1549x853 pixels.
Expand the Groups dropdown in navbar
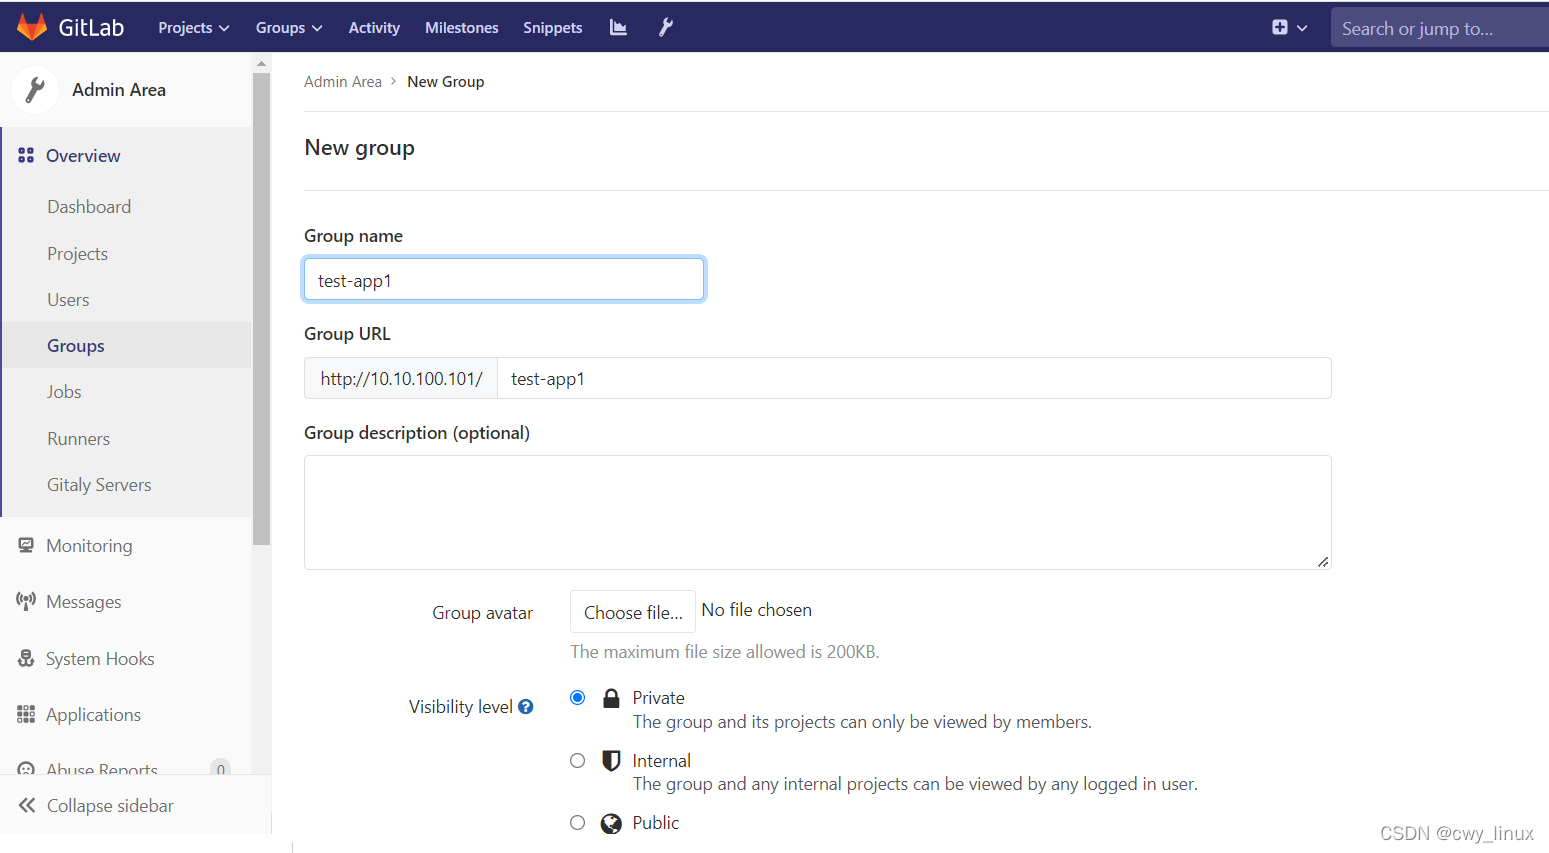289,28
